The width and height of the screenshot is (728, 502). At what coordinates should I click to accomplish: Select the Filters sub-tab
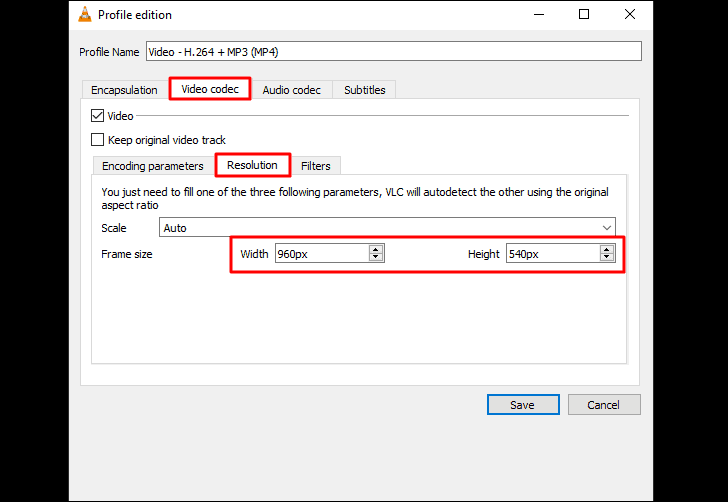(x=316, y=166)
